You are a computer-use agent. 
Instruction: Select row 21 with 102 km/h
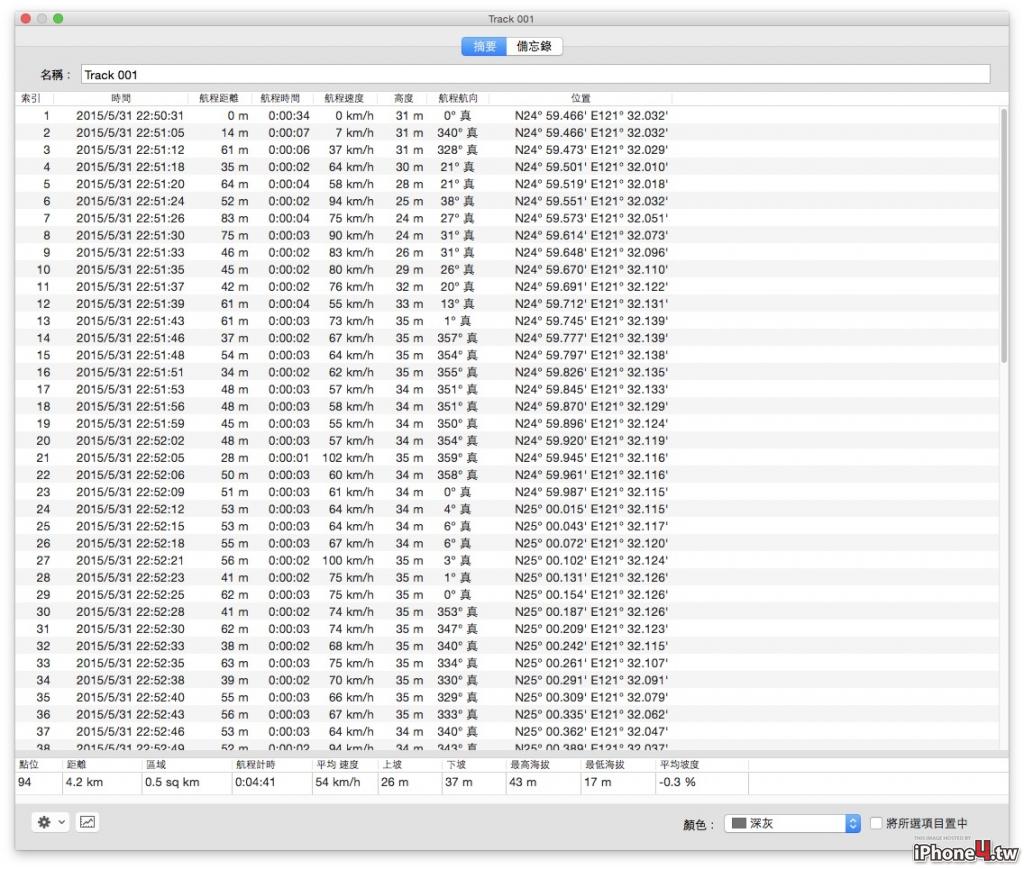pyautogui.click(x=507, y=458)
